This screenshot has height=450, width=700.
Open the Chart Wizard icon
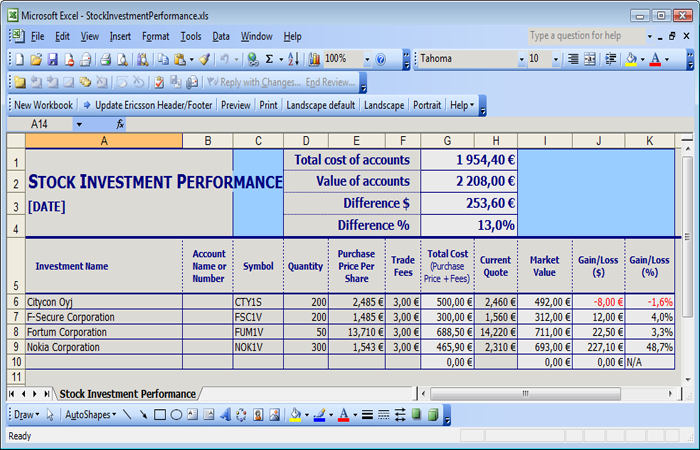314,60
